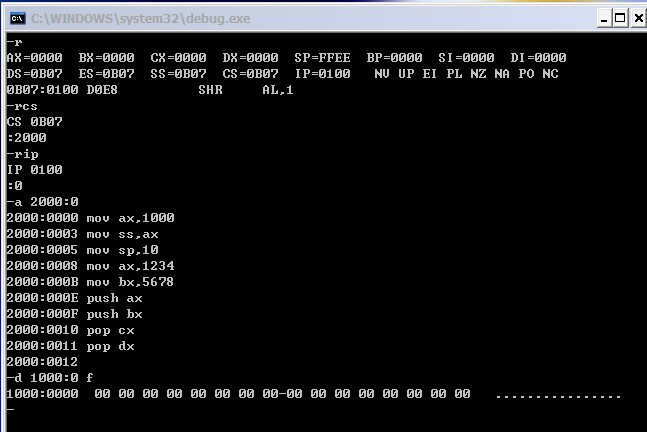Image resolution: width=647 pixels, height=432 pixels.
Task: Click the dump address 1000:0000
Action: coord(43,394)
